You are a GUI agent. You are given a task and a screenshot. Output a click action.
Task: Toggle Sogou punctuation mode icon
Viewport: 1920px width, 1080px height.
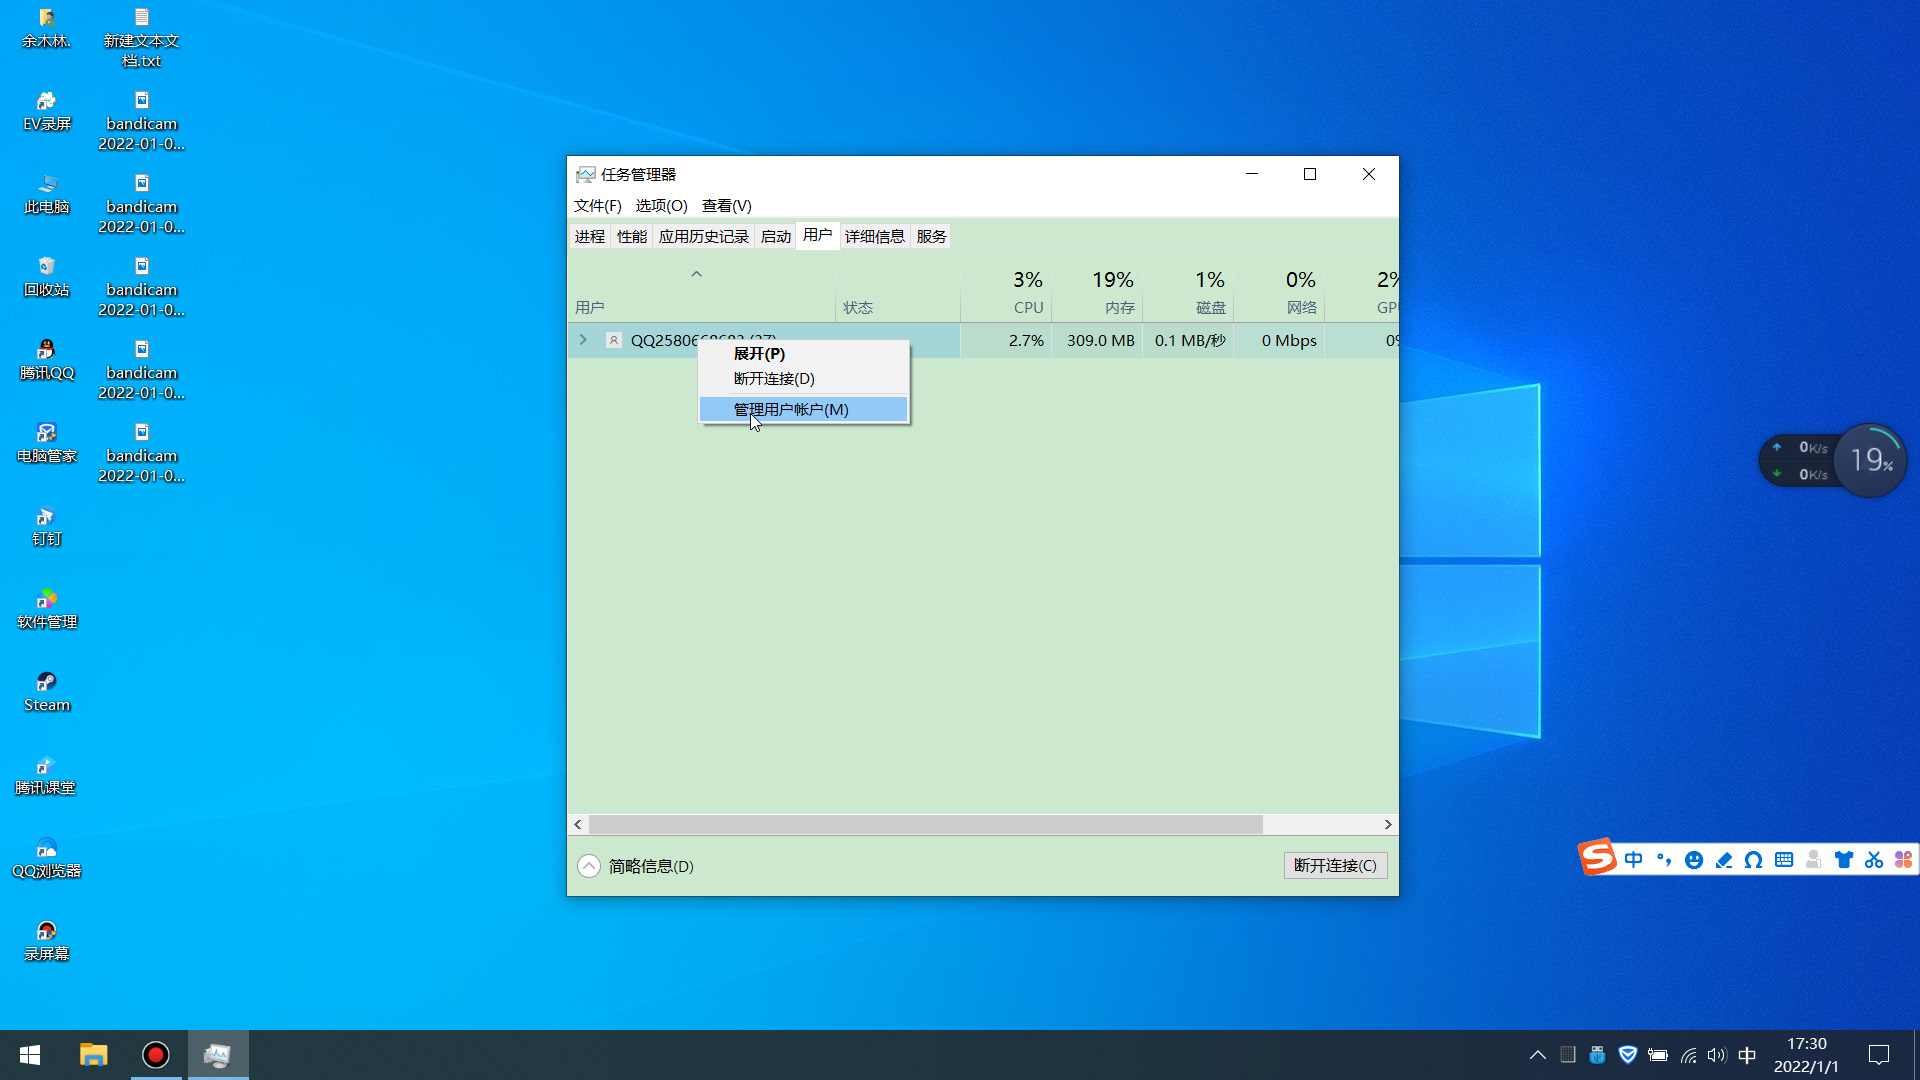[x=1663, y=860]
